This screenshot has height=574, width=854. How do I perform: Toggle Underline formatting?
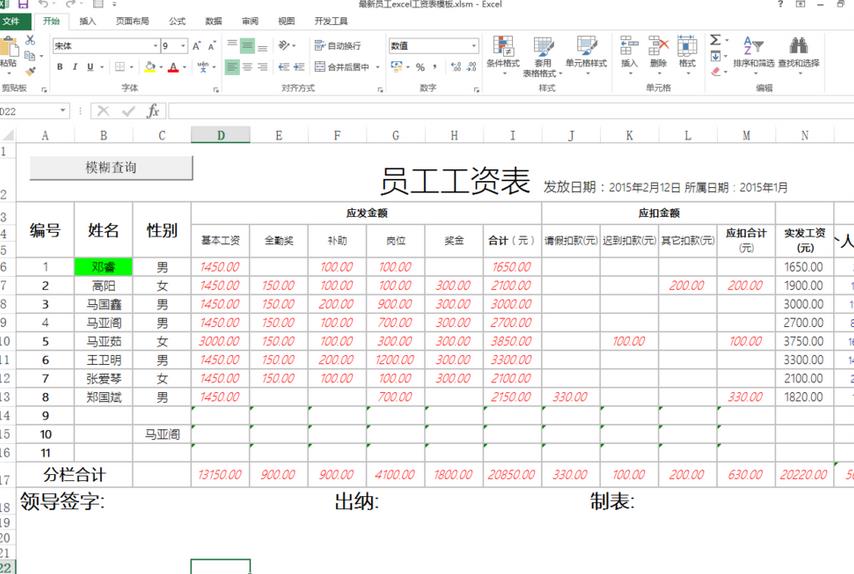click(90, 67)
